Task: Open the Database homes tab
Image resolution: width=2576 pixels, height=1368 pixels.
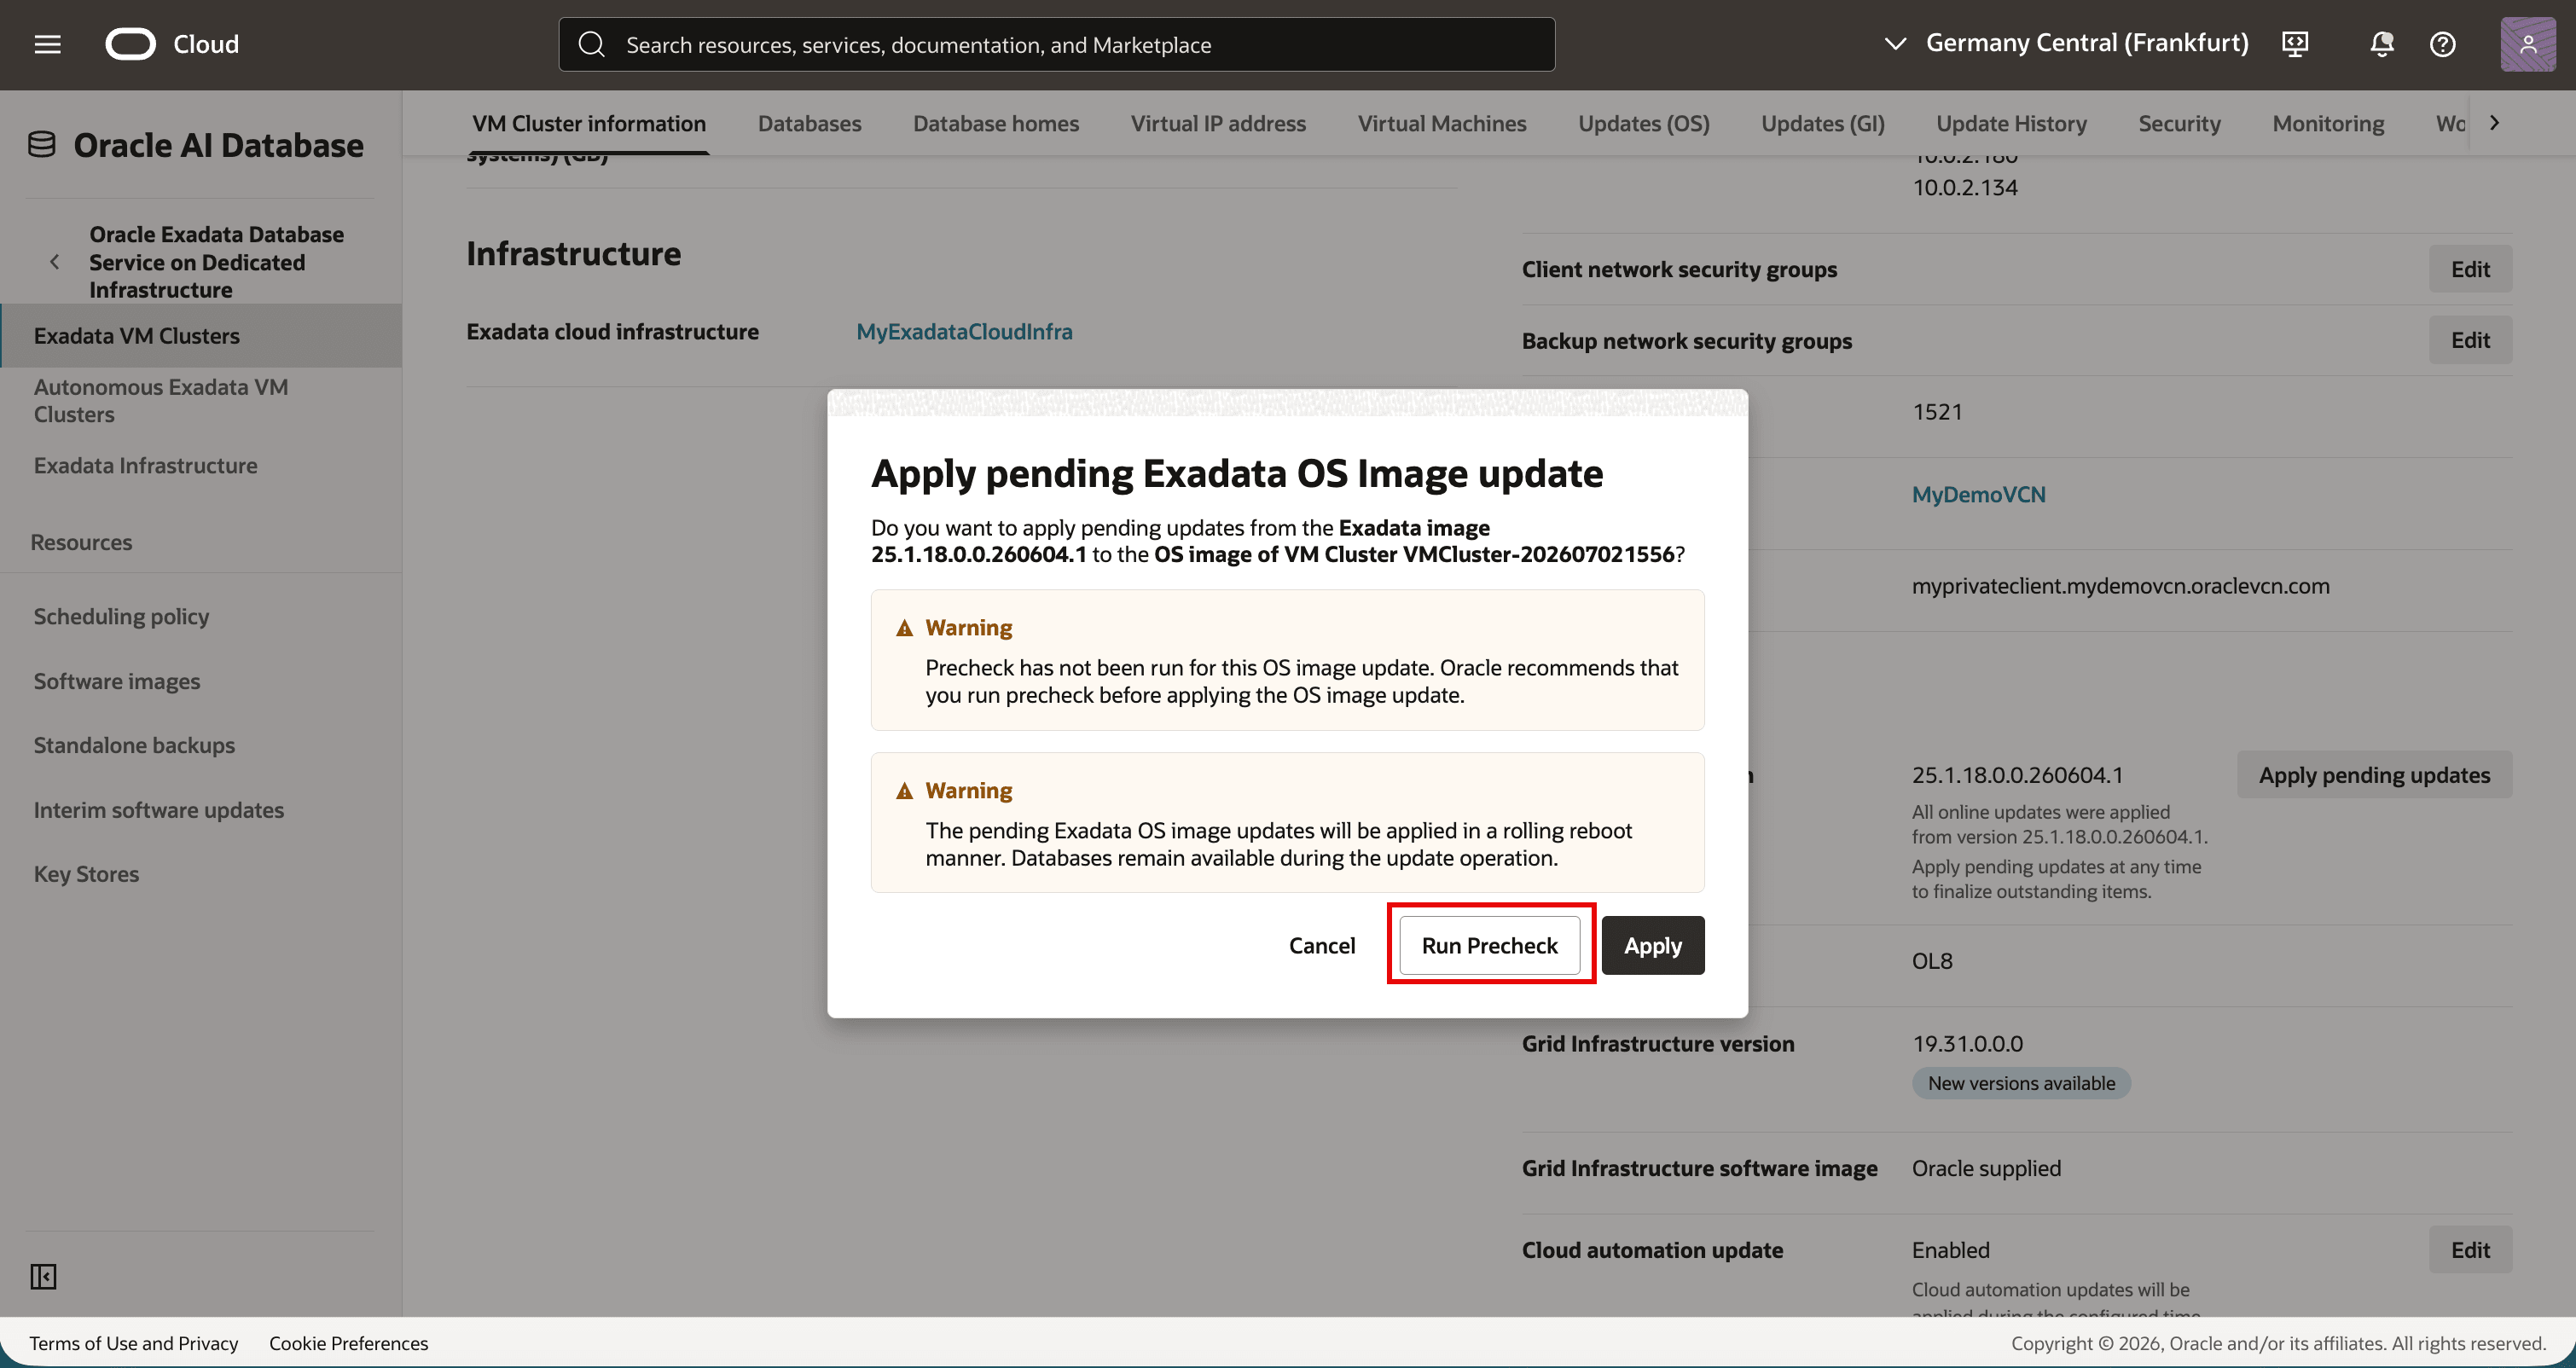Action: click(996, 123)
